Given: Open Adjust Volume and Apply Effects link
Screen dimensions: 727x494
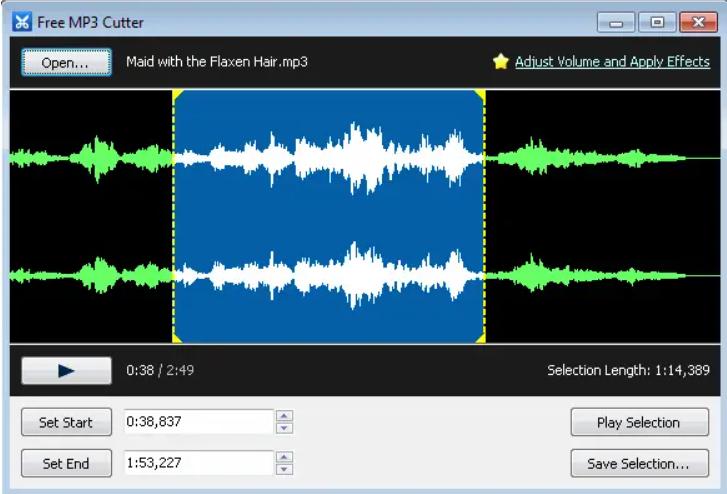Looking at the screenshot, I should pyautogui.click(x=612, y=62).
